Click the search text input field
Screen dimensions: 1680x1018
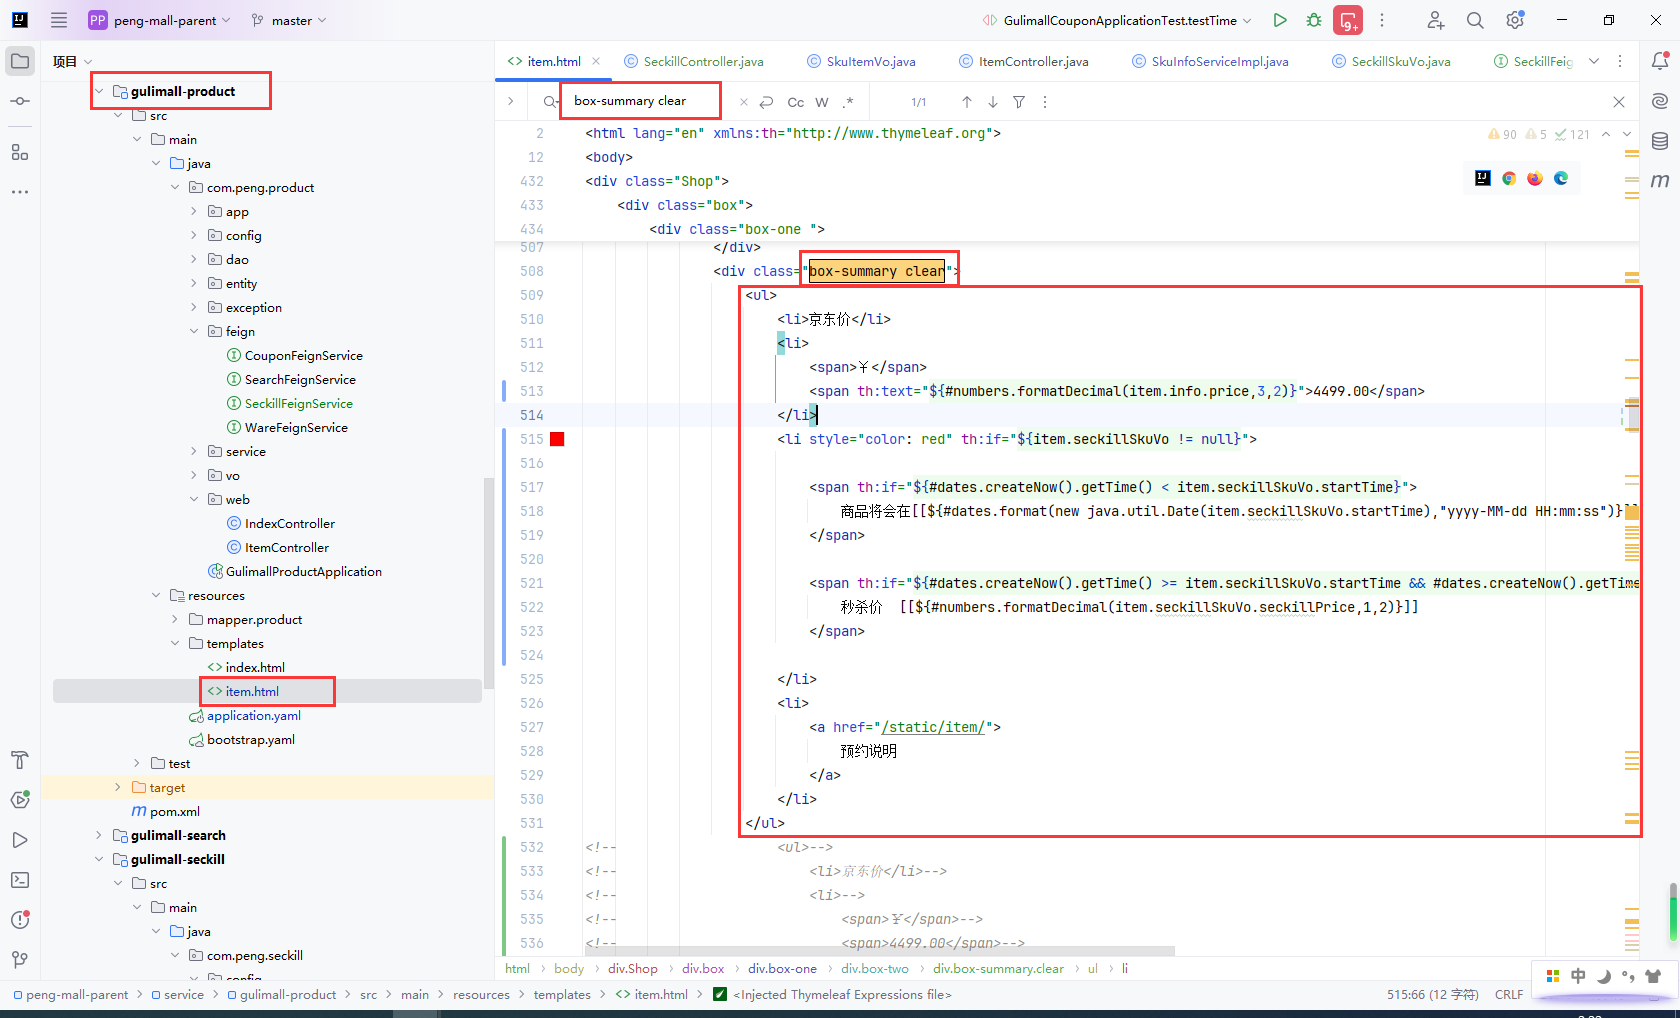coord(650,101)
